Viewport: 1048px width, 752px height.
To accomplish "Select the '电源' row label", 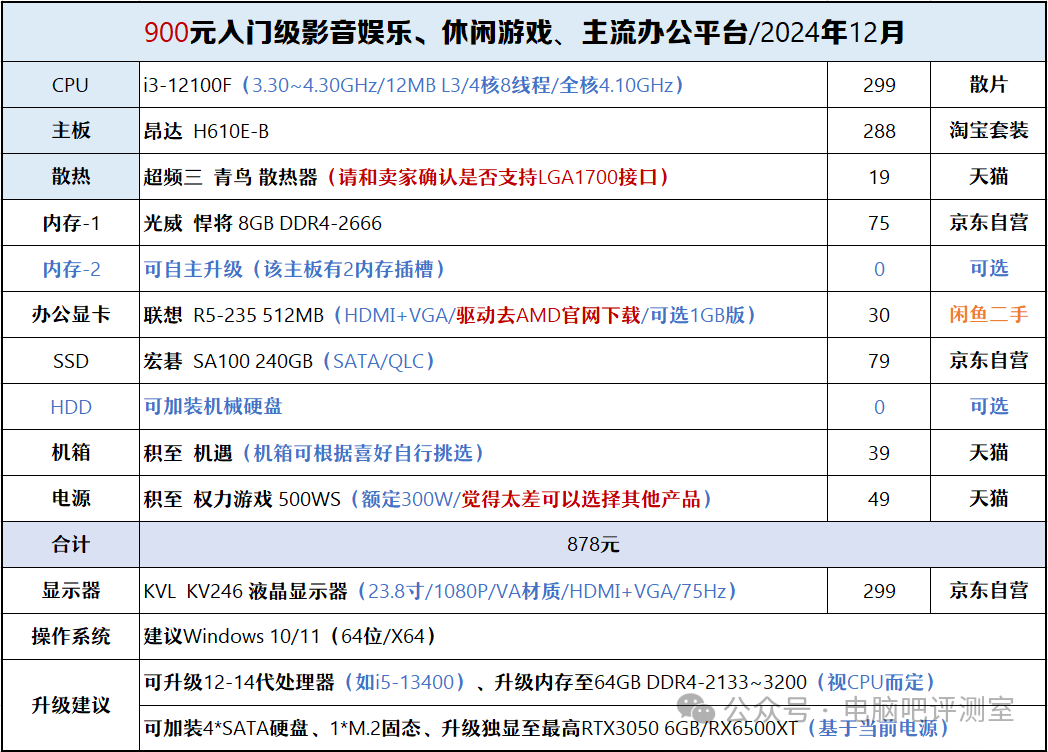I will (x=70, y=499).
